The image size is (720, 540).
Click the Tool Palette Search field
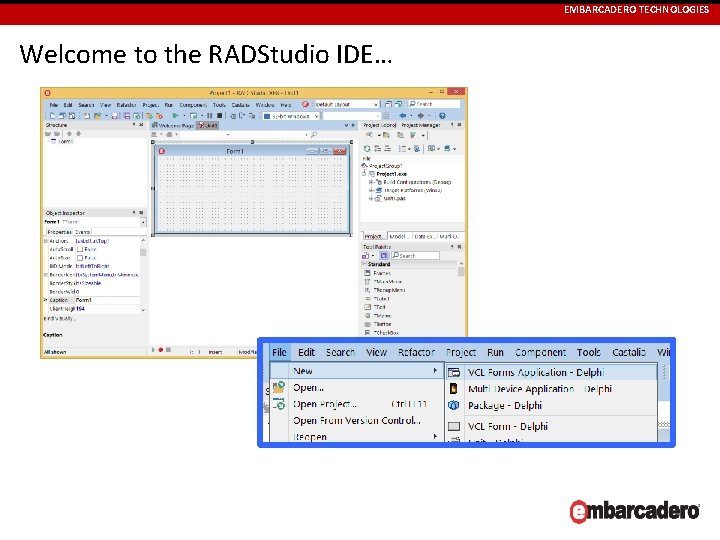(416, 255)
